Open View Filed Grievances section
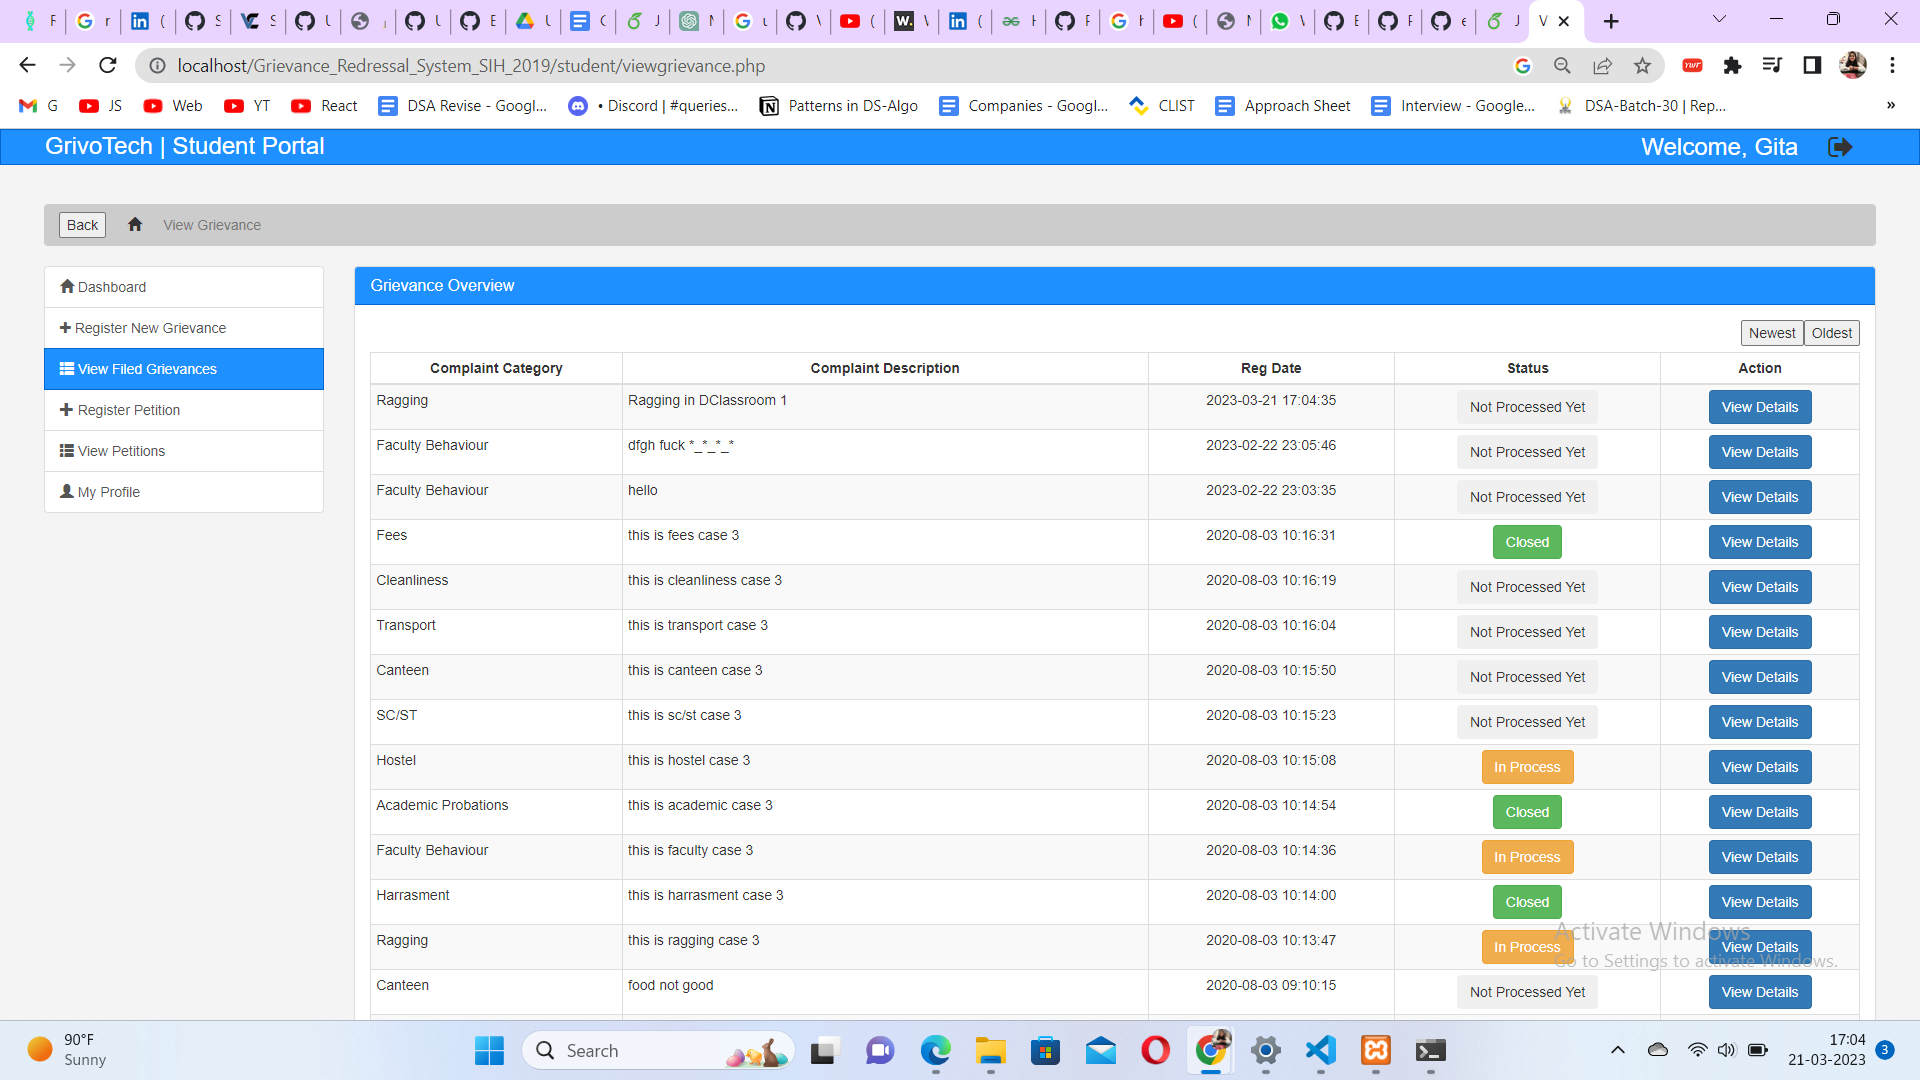 click(146, 368)
